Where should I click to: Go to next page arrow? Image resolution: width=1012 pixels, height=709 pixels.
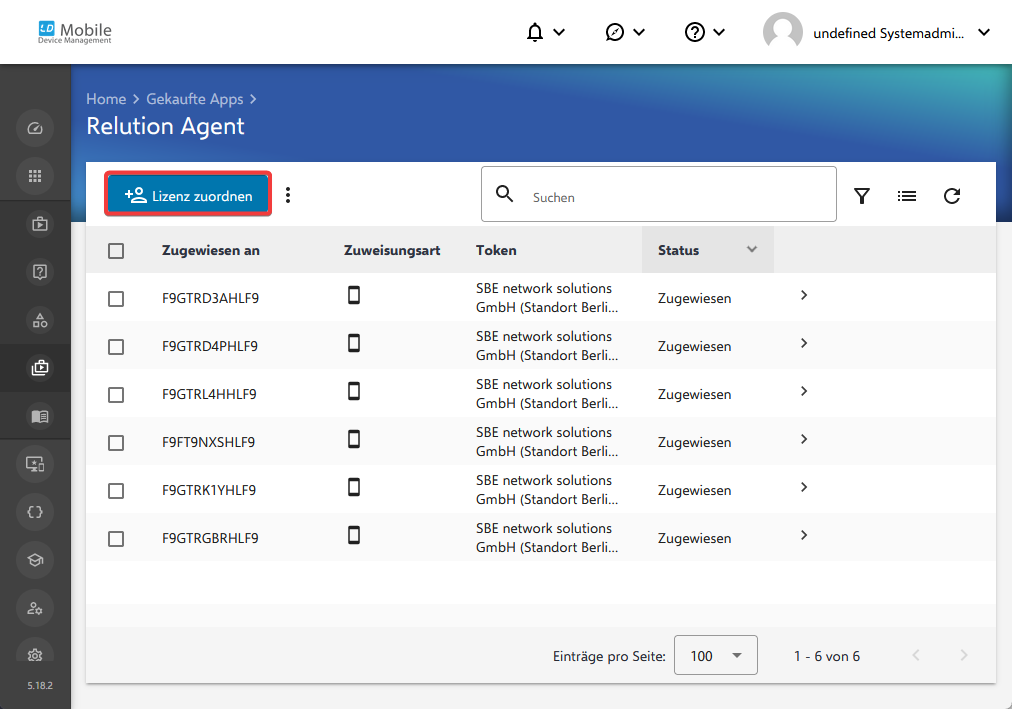point(964,655)
